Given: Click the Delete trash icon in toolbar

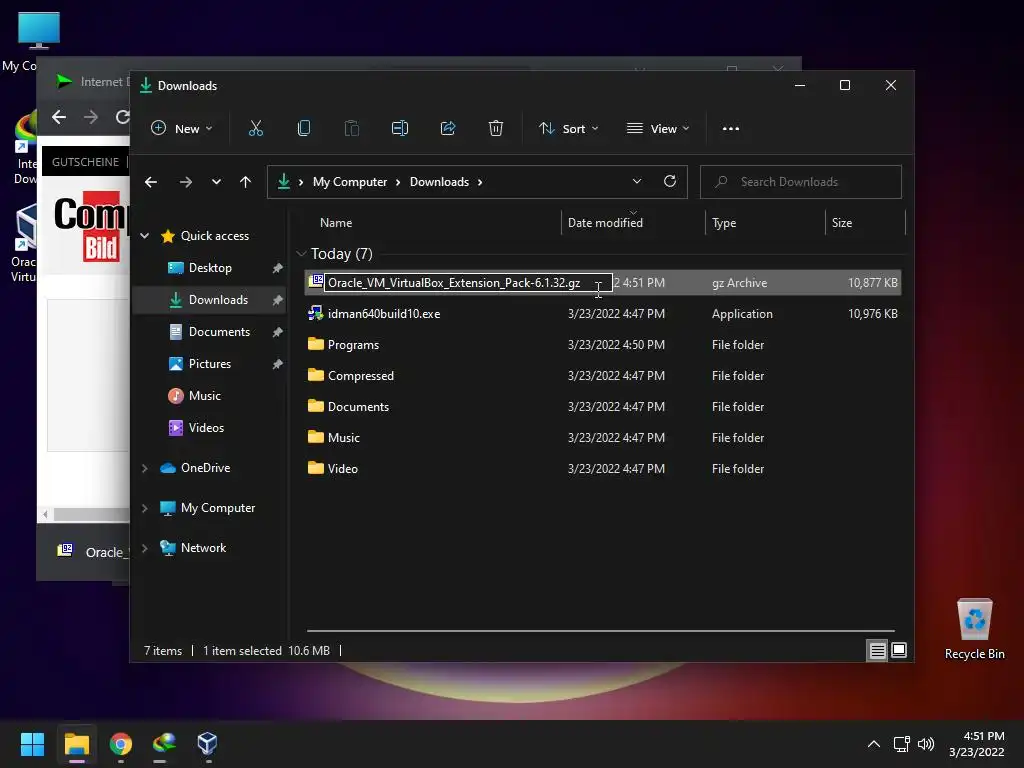Looking at the screenshot, I should [x=496, y=129].
